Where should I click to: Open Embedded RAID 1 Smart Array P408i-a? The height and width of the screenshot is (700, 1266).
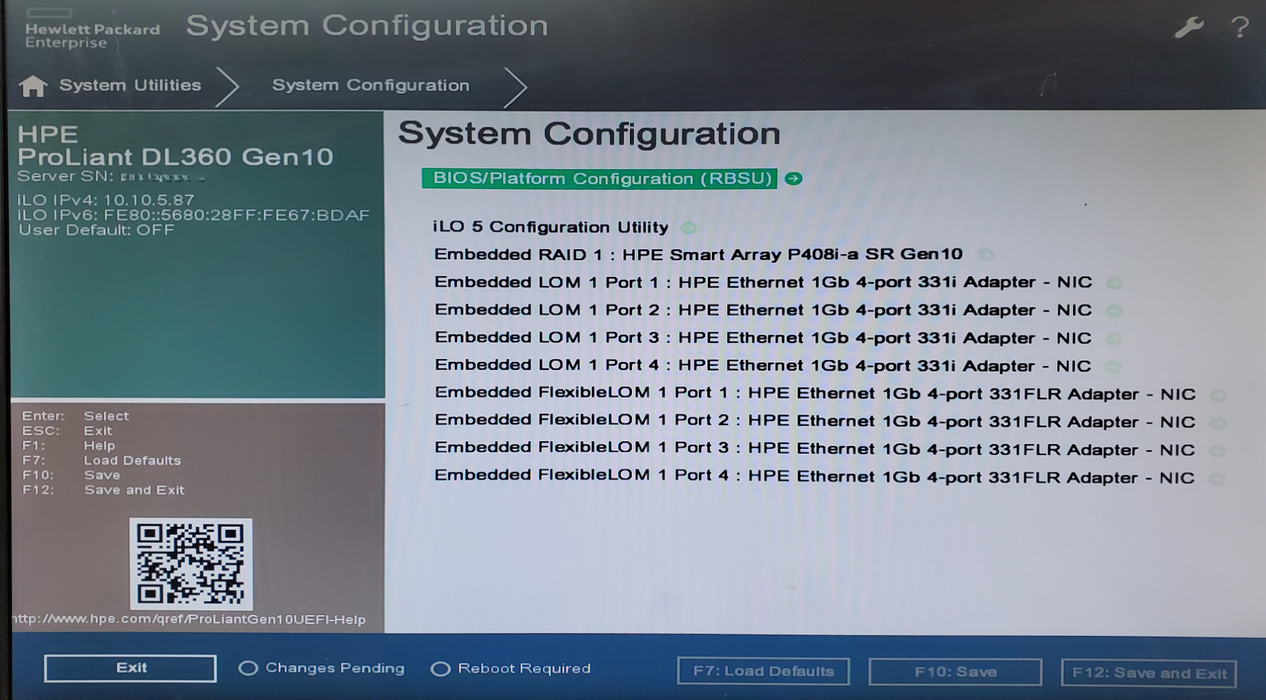pyautogui.click(x=698, y=254)
